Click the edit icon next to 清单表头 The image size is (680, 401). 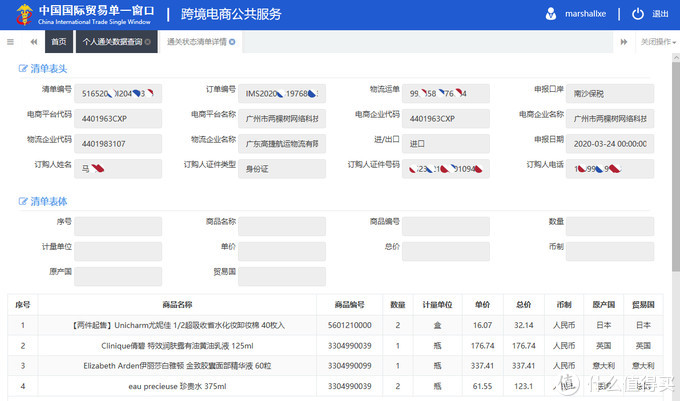tap(23, 68)
